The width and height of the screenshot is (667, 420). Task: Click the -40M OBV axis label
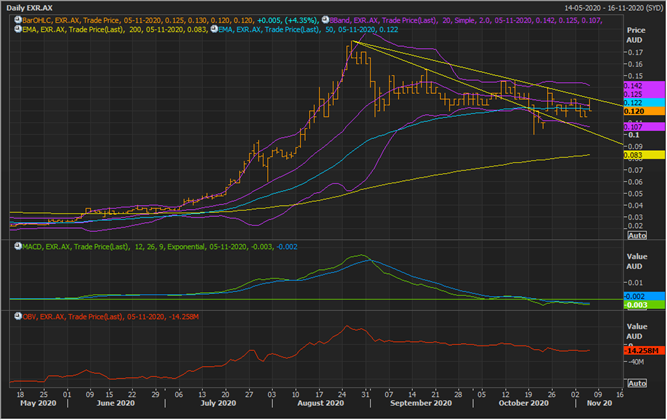pyautogui.click(x=636, y=362)
